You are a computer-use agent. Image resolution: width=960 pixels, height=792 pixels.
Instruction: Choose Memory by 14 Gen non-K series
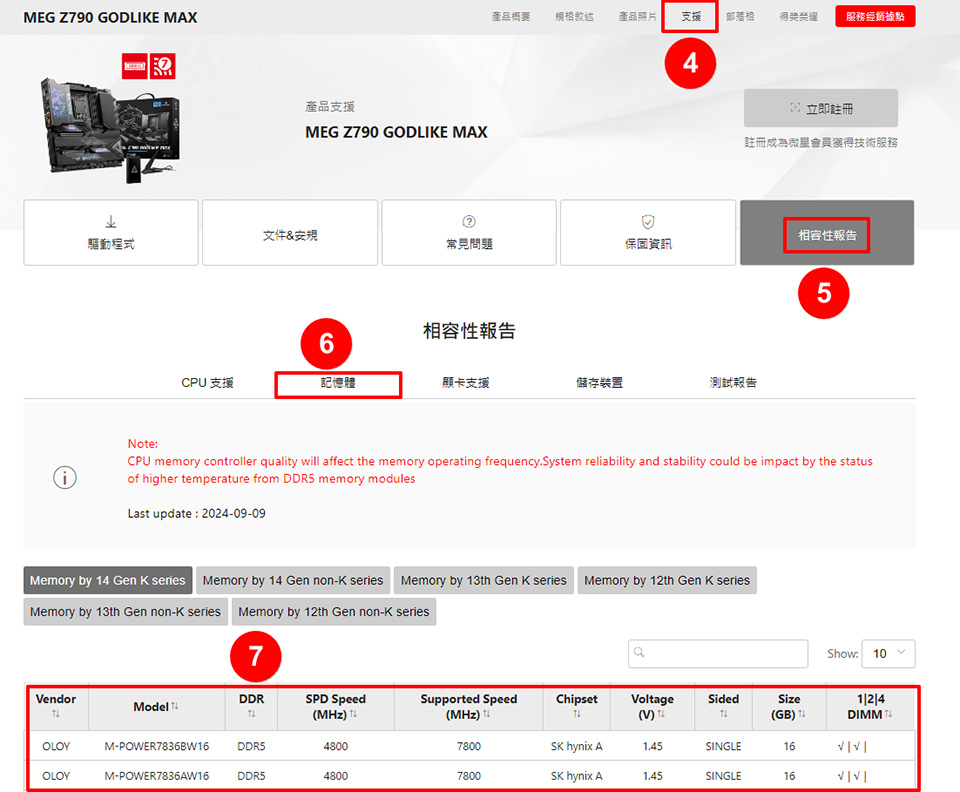293,580
